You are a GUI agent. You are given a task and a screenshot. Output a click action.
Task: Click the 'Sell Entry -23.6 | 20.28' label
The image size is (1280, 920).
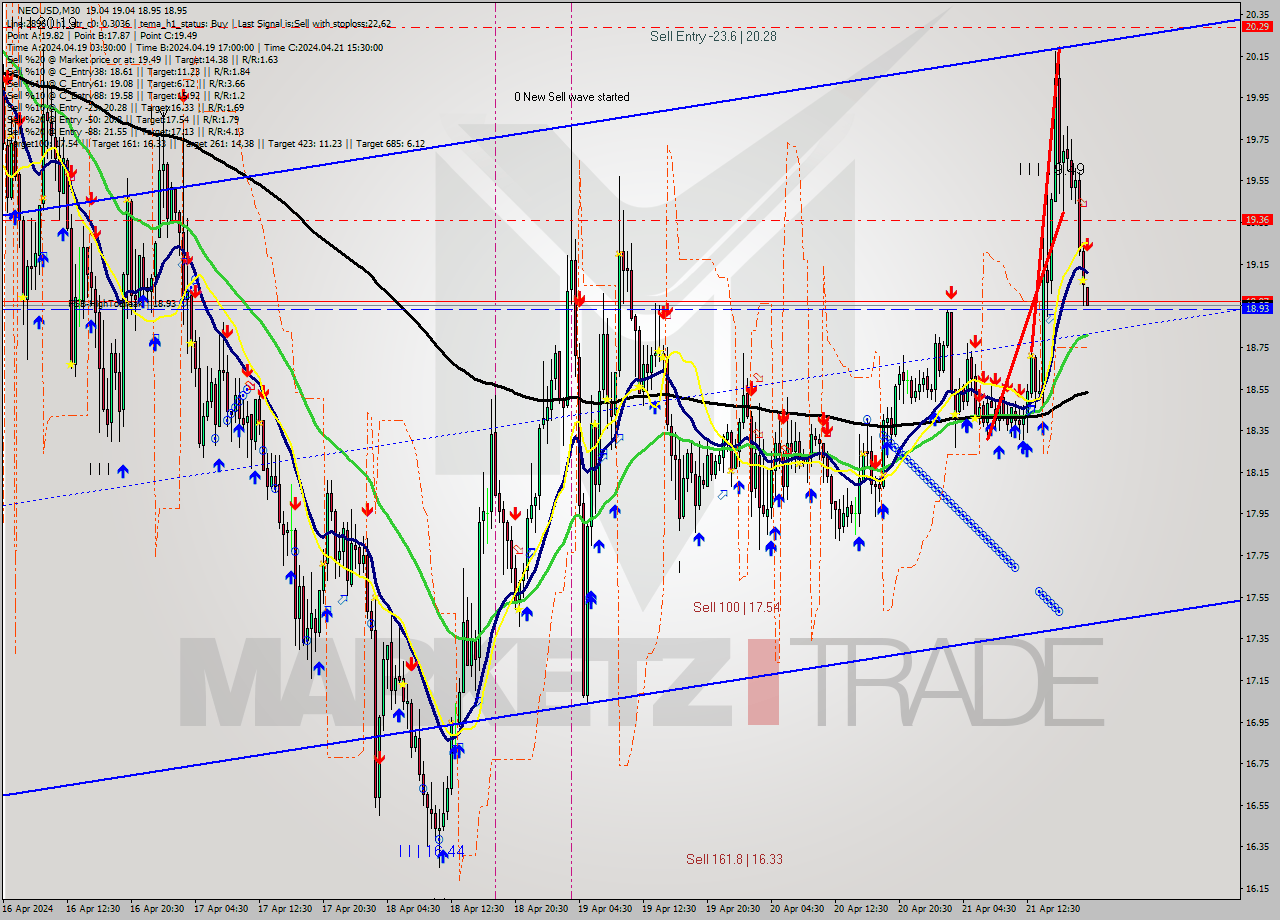713,36
